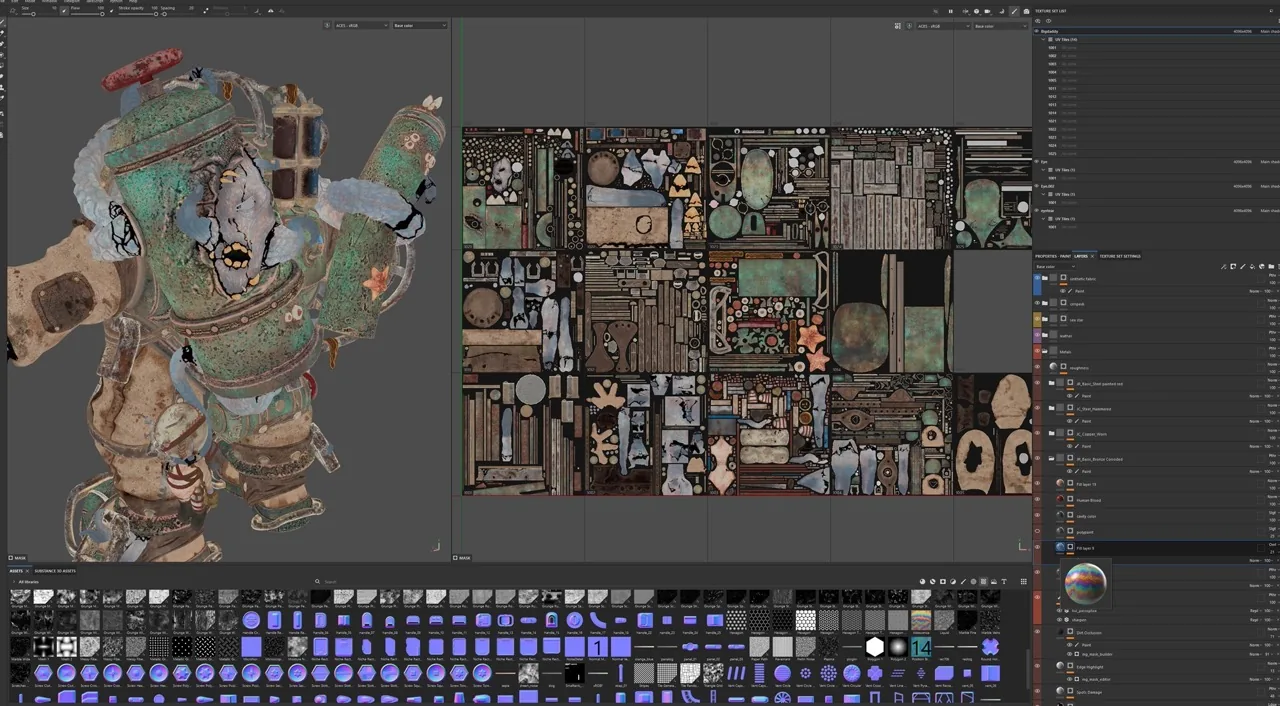Toggle visibility of the Bigdaddy texture set
The height and width of the screenshot is (706, 1280).
point(1037,31)
